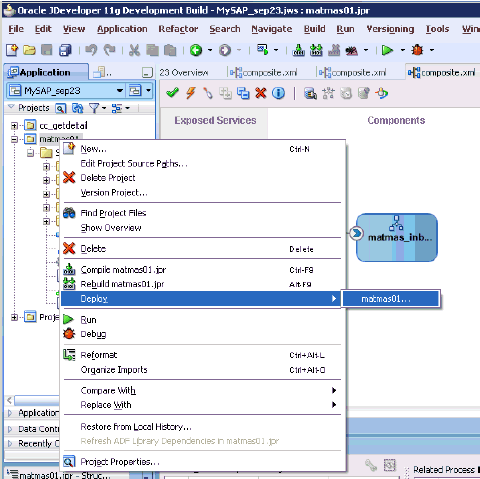Choose Version Project... entry
Image resolution: width=480 pixels, height=479 pixels.
pyautogui.click(x=114, y=193)
